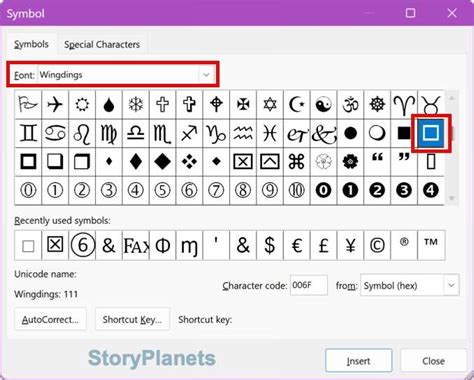
Task: Pick recently used empty checkbox symbol
Action: click(28, 246)
